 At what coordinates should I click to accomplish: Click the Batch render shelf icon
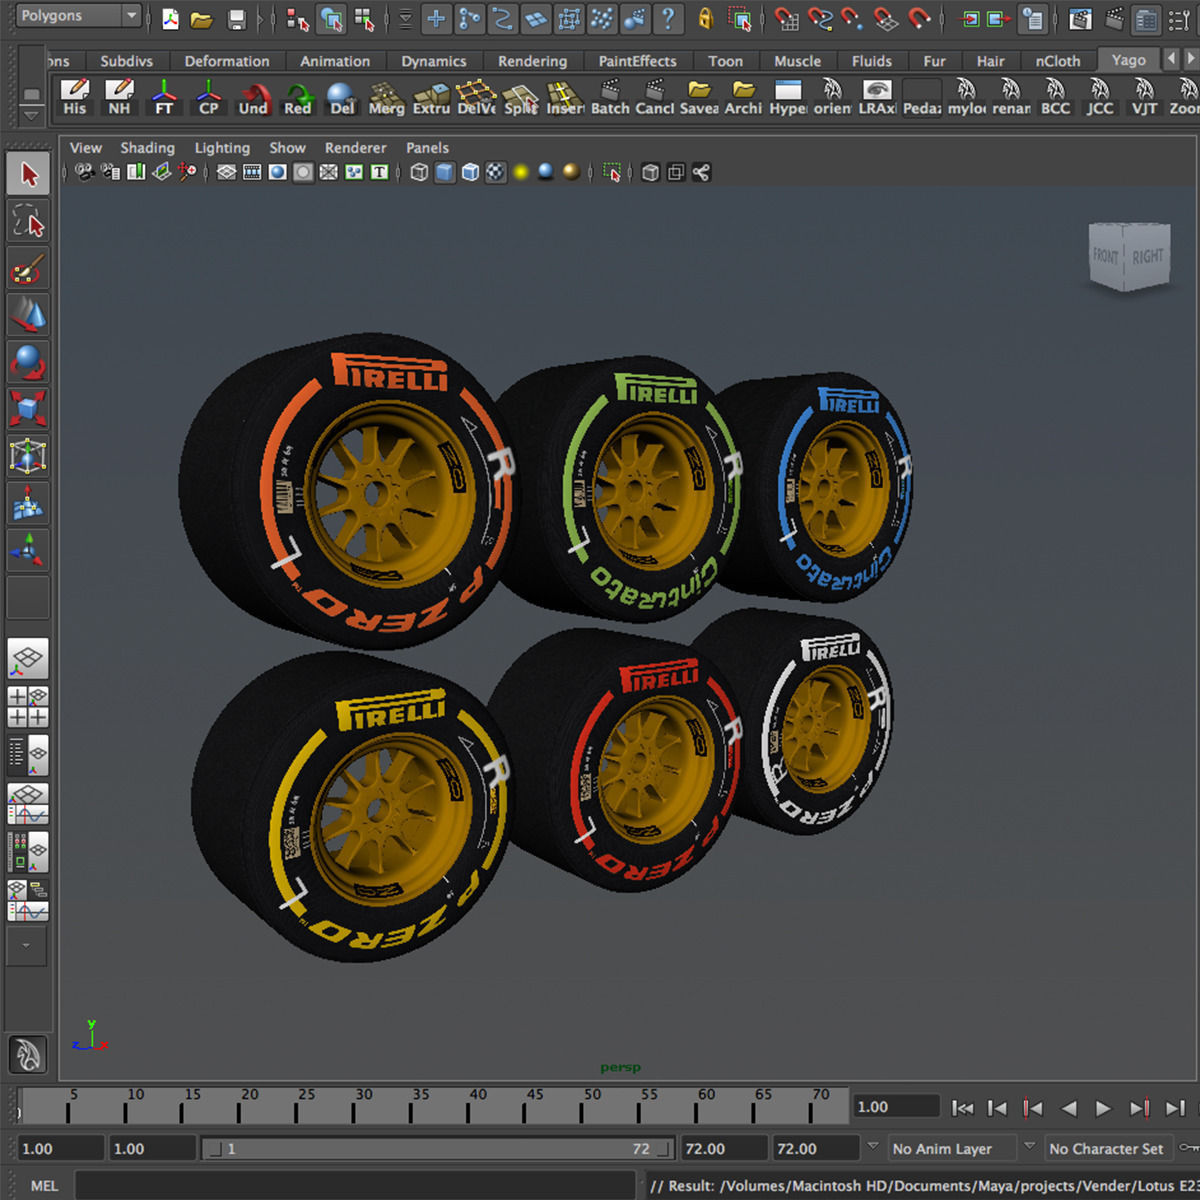[x=610, y=97]
